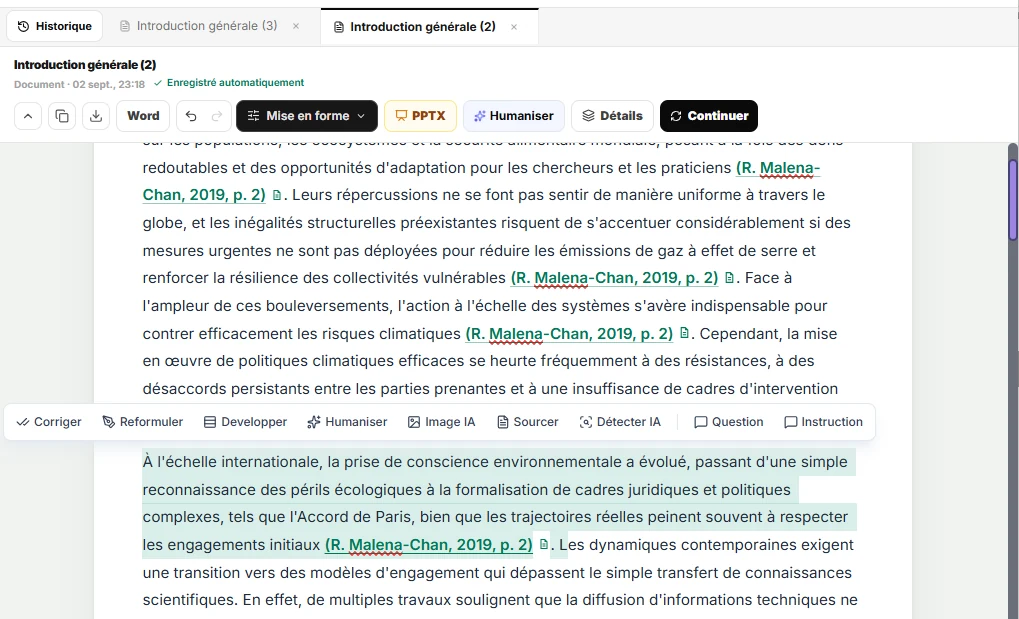Image resolution: width=1019 pixels, height=619 pixels.
Task: Open citation link after 'les praticiens'
Action: coord(778,168)
